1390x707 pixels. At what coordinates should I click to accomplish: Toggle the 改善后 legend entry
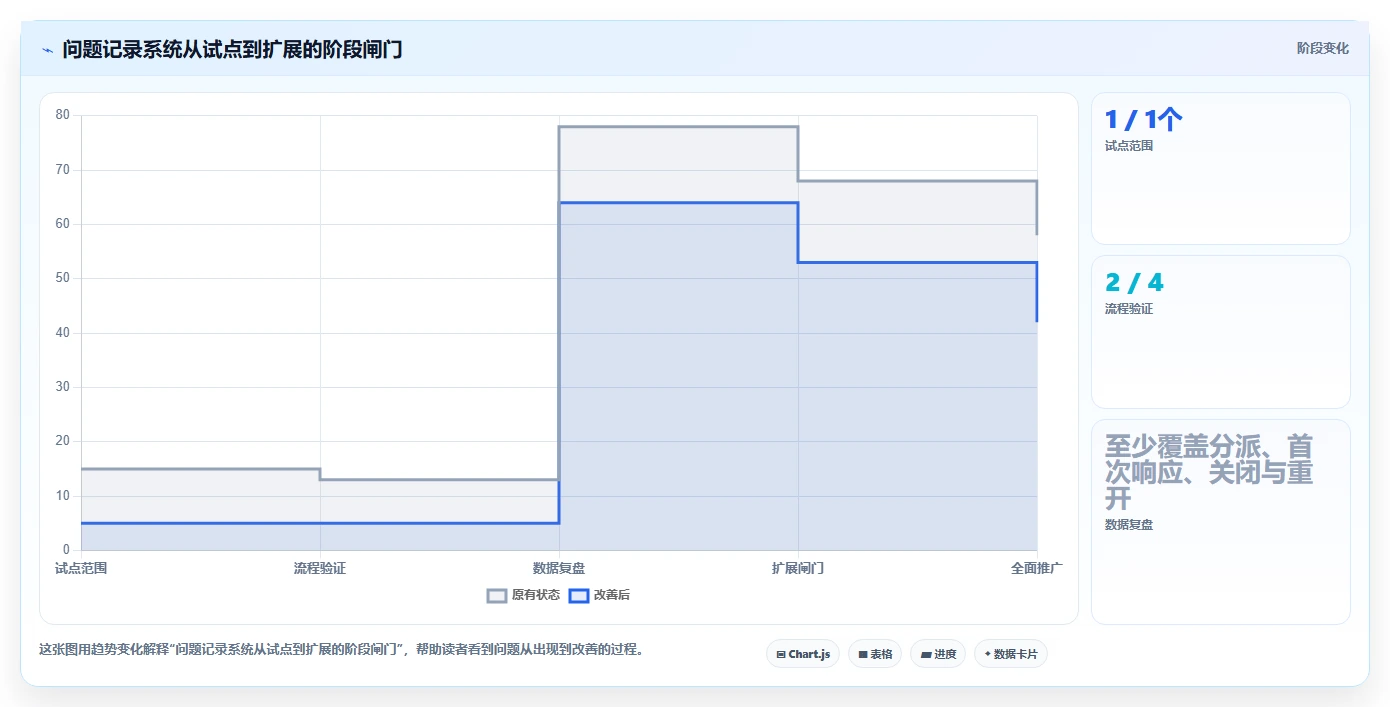tap(599, 595)
